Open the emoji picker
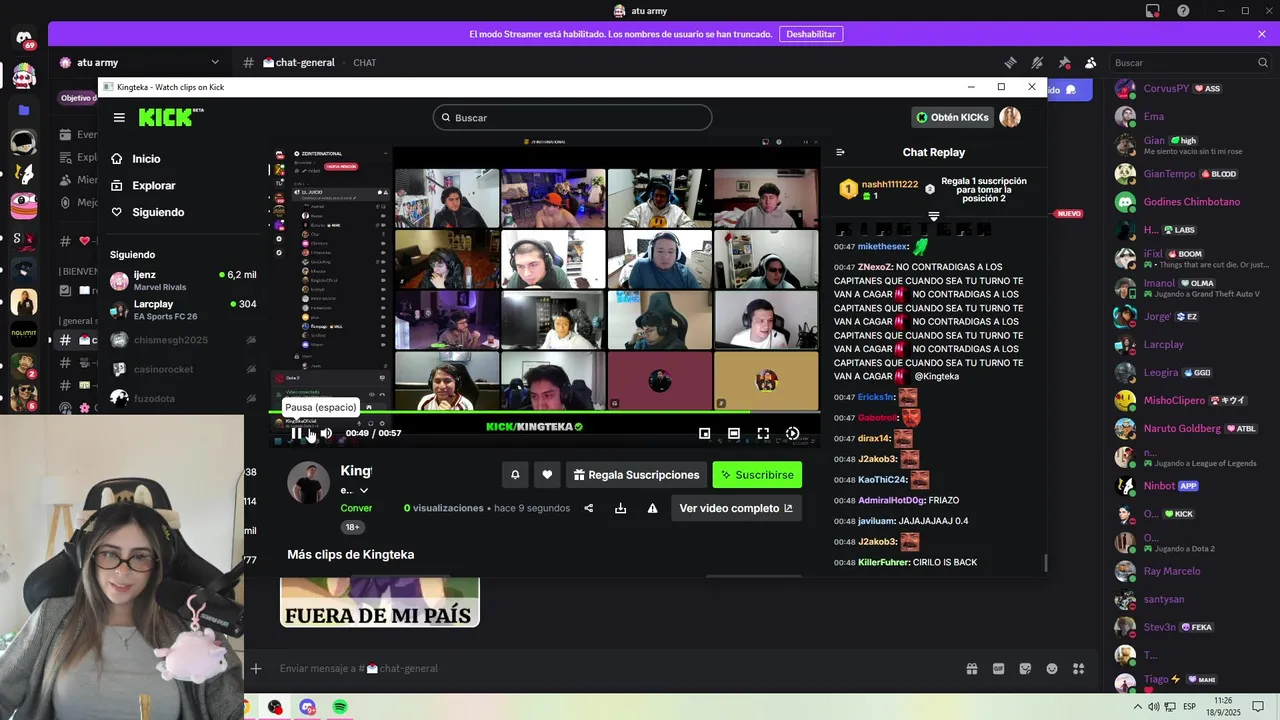The image size is (1280, 720). (x=1052, y=669)
